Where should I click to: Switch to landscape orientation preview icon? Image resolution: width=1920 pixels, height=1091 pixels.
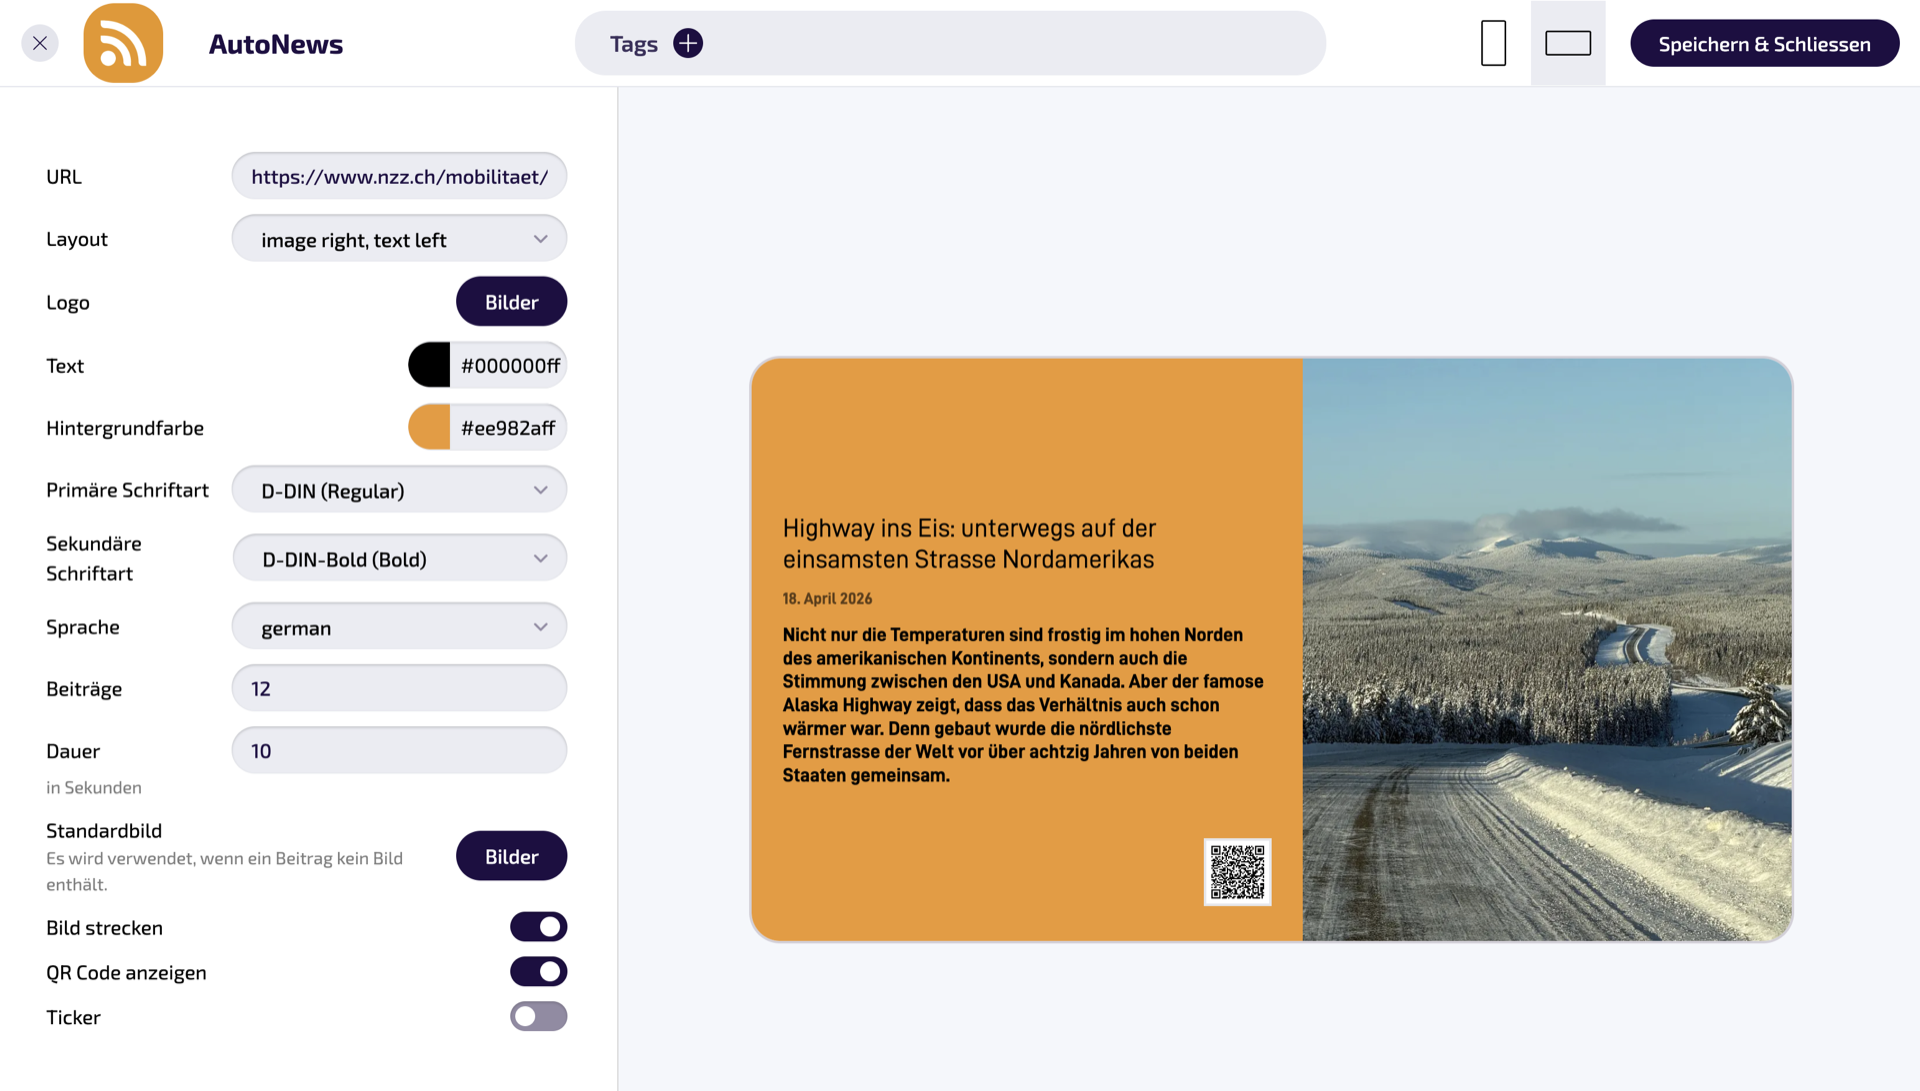click(x=1568, y=43)
